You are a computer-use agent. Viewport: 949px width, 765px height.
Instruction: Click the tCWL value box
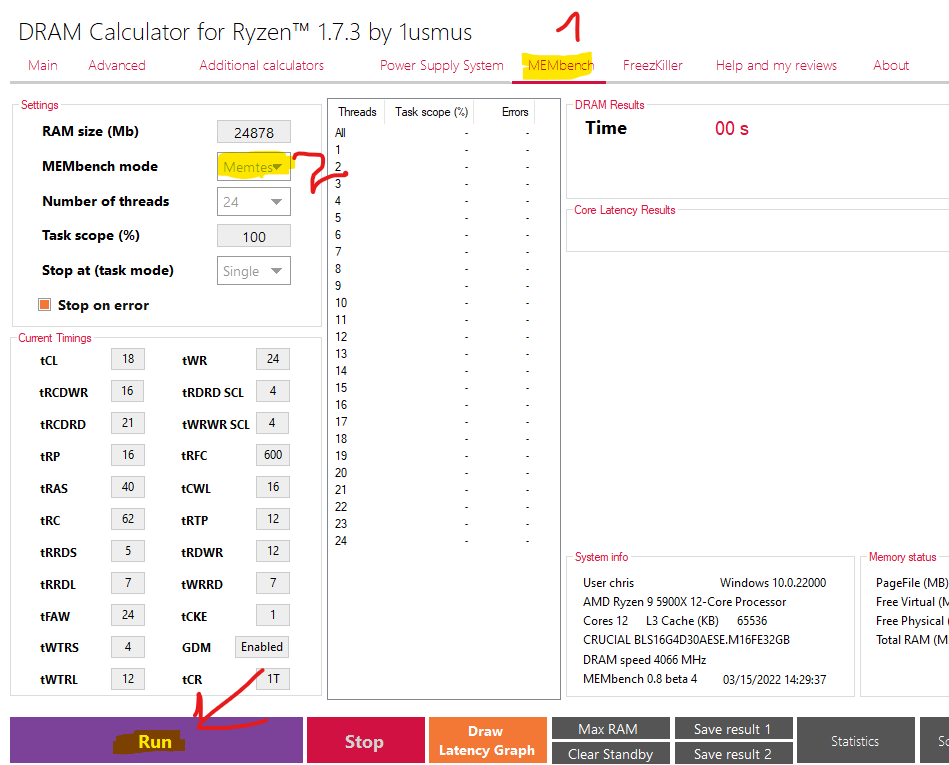coord(272,487)
